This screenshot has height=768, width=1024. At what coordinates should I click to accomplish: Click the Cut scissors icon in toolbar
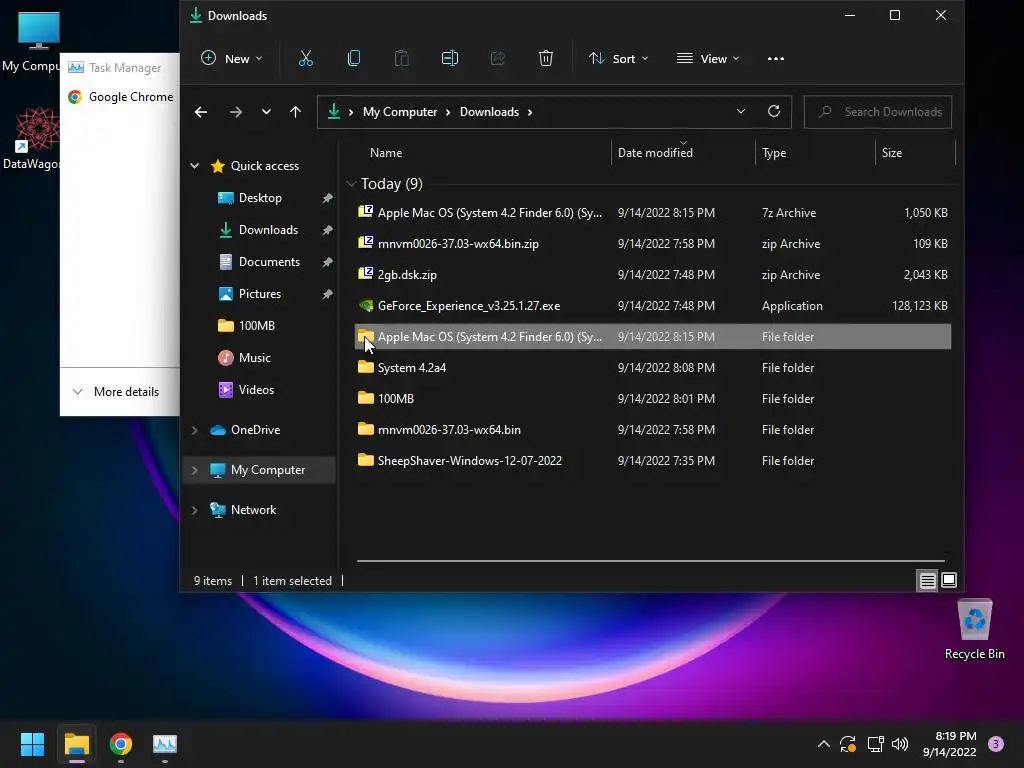306,59
